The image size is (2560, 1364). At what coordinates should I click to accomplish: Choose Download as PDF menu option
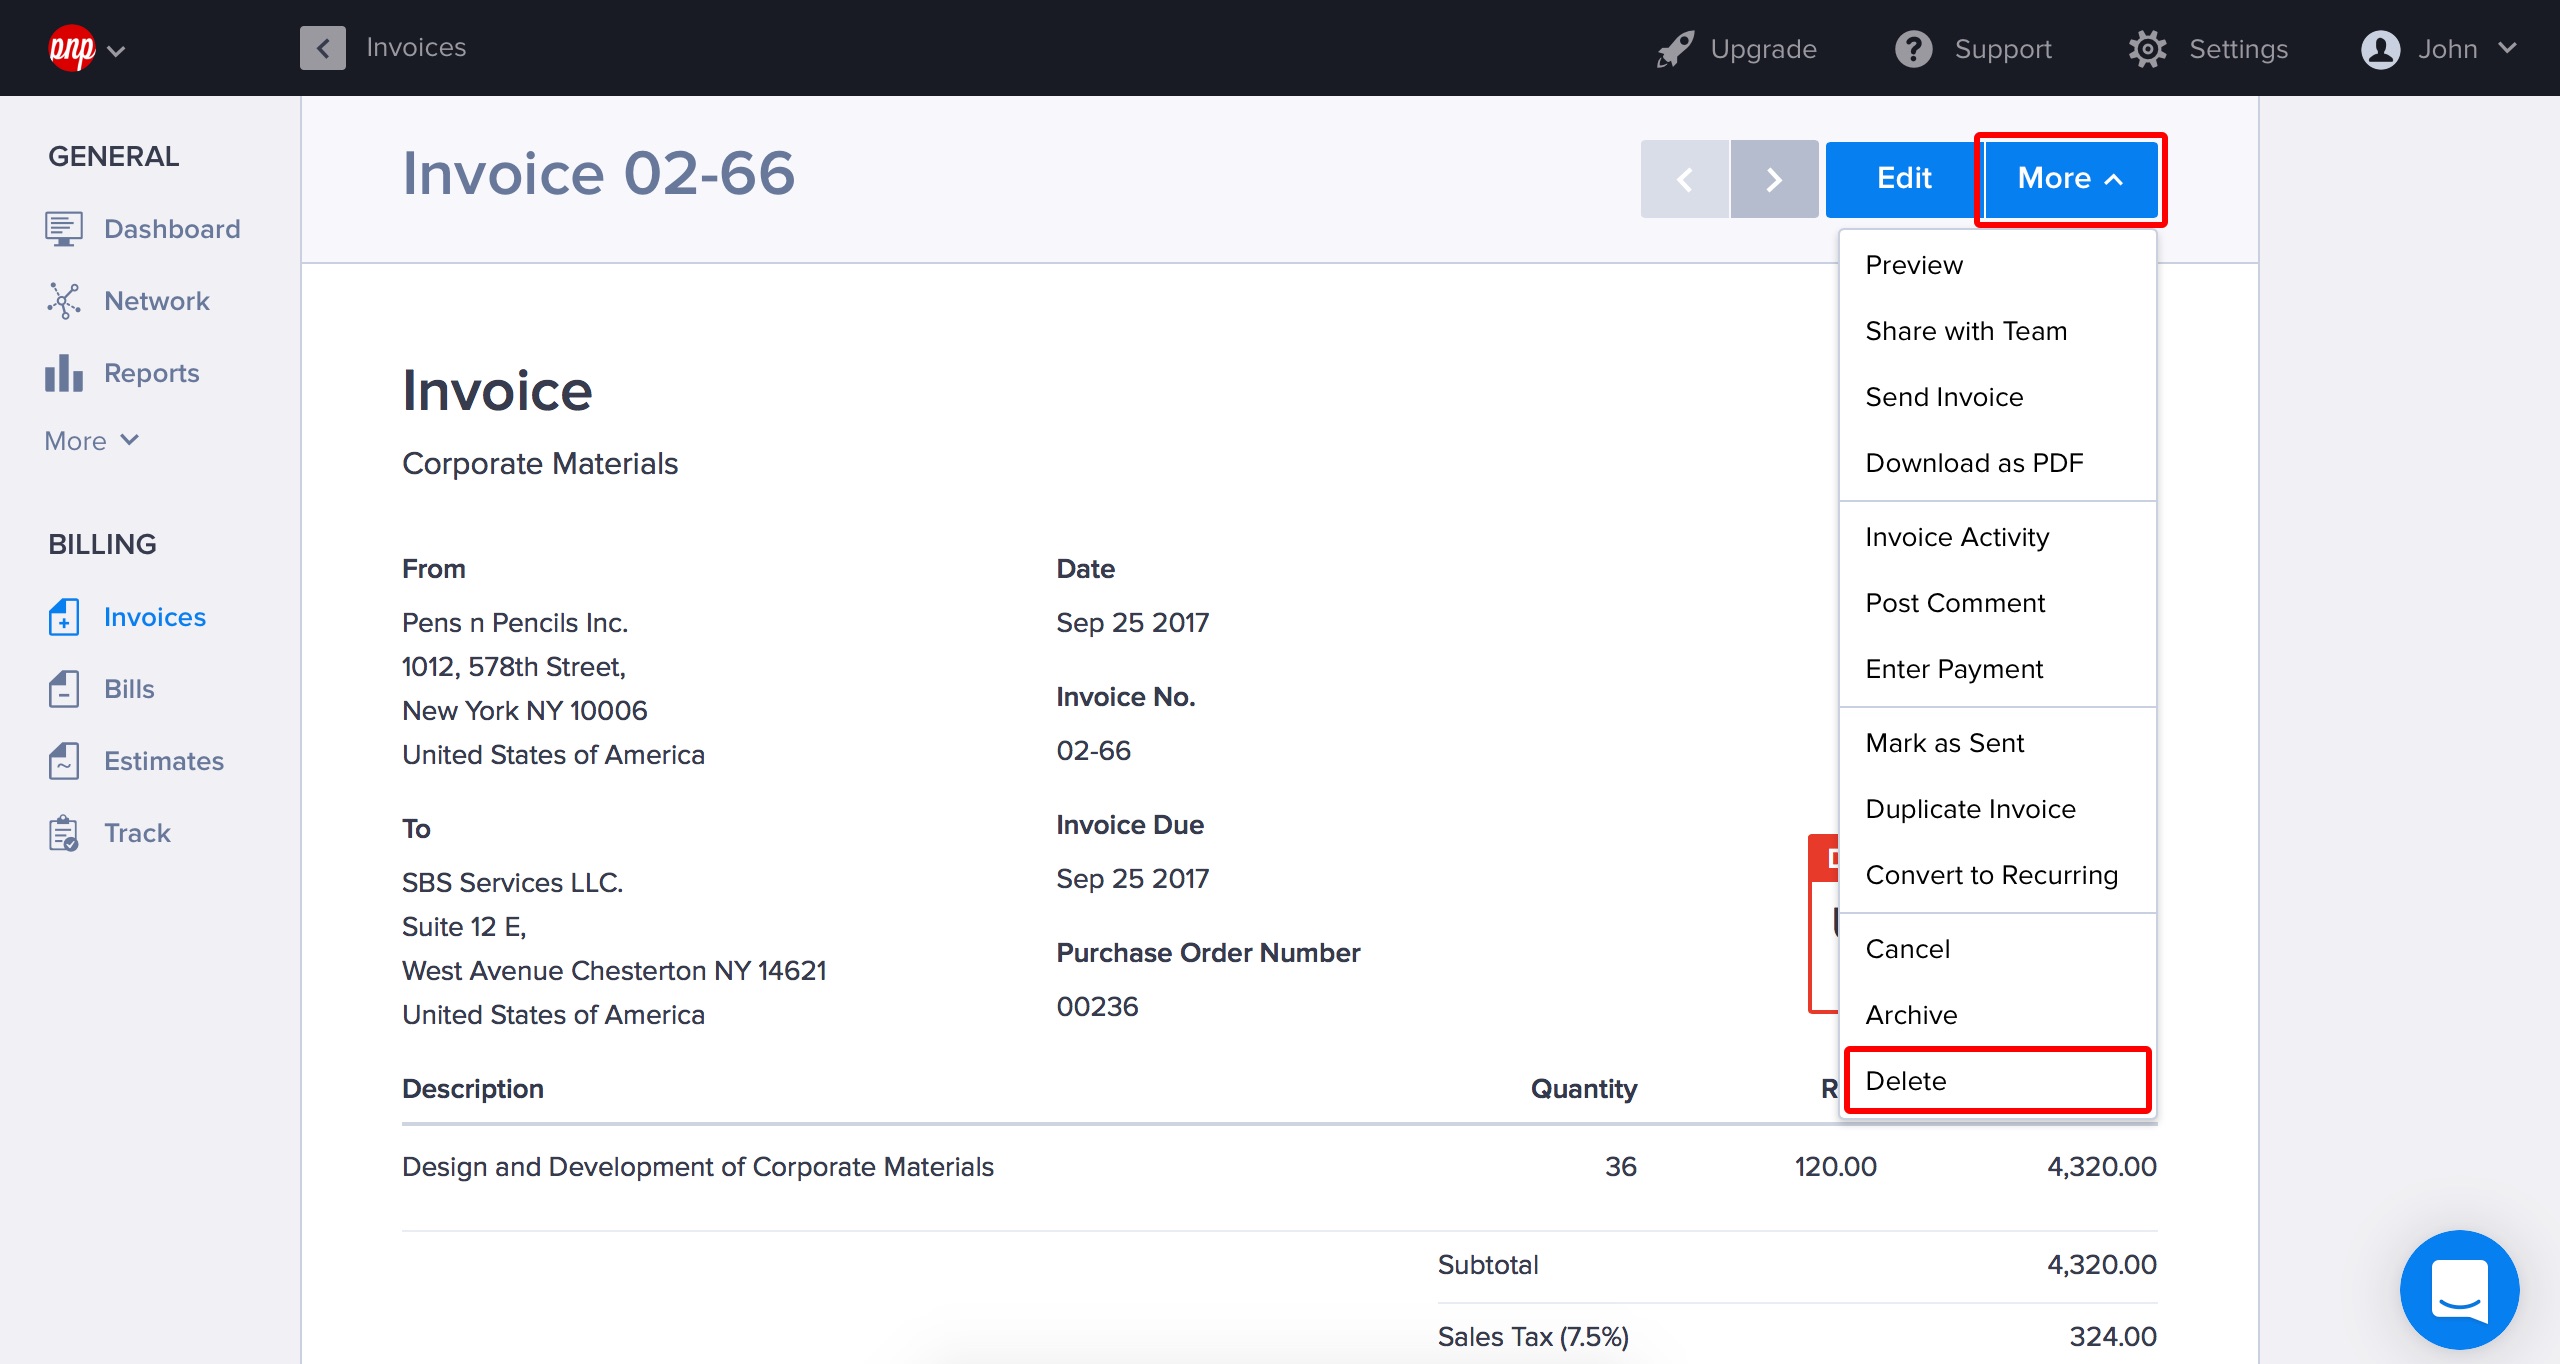pyautogui.click(x=1974, y=463)
